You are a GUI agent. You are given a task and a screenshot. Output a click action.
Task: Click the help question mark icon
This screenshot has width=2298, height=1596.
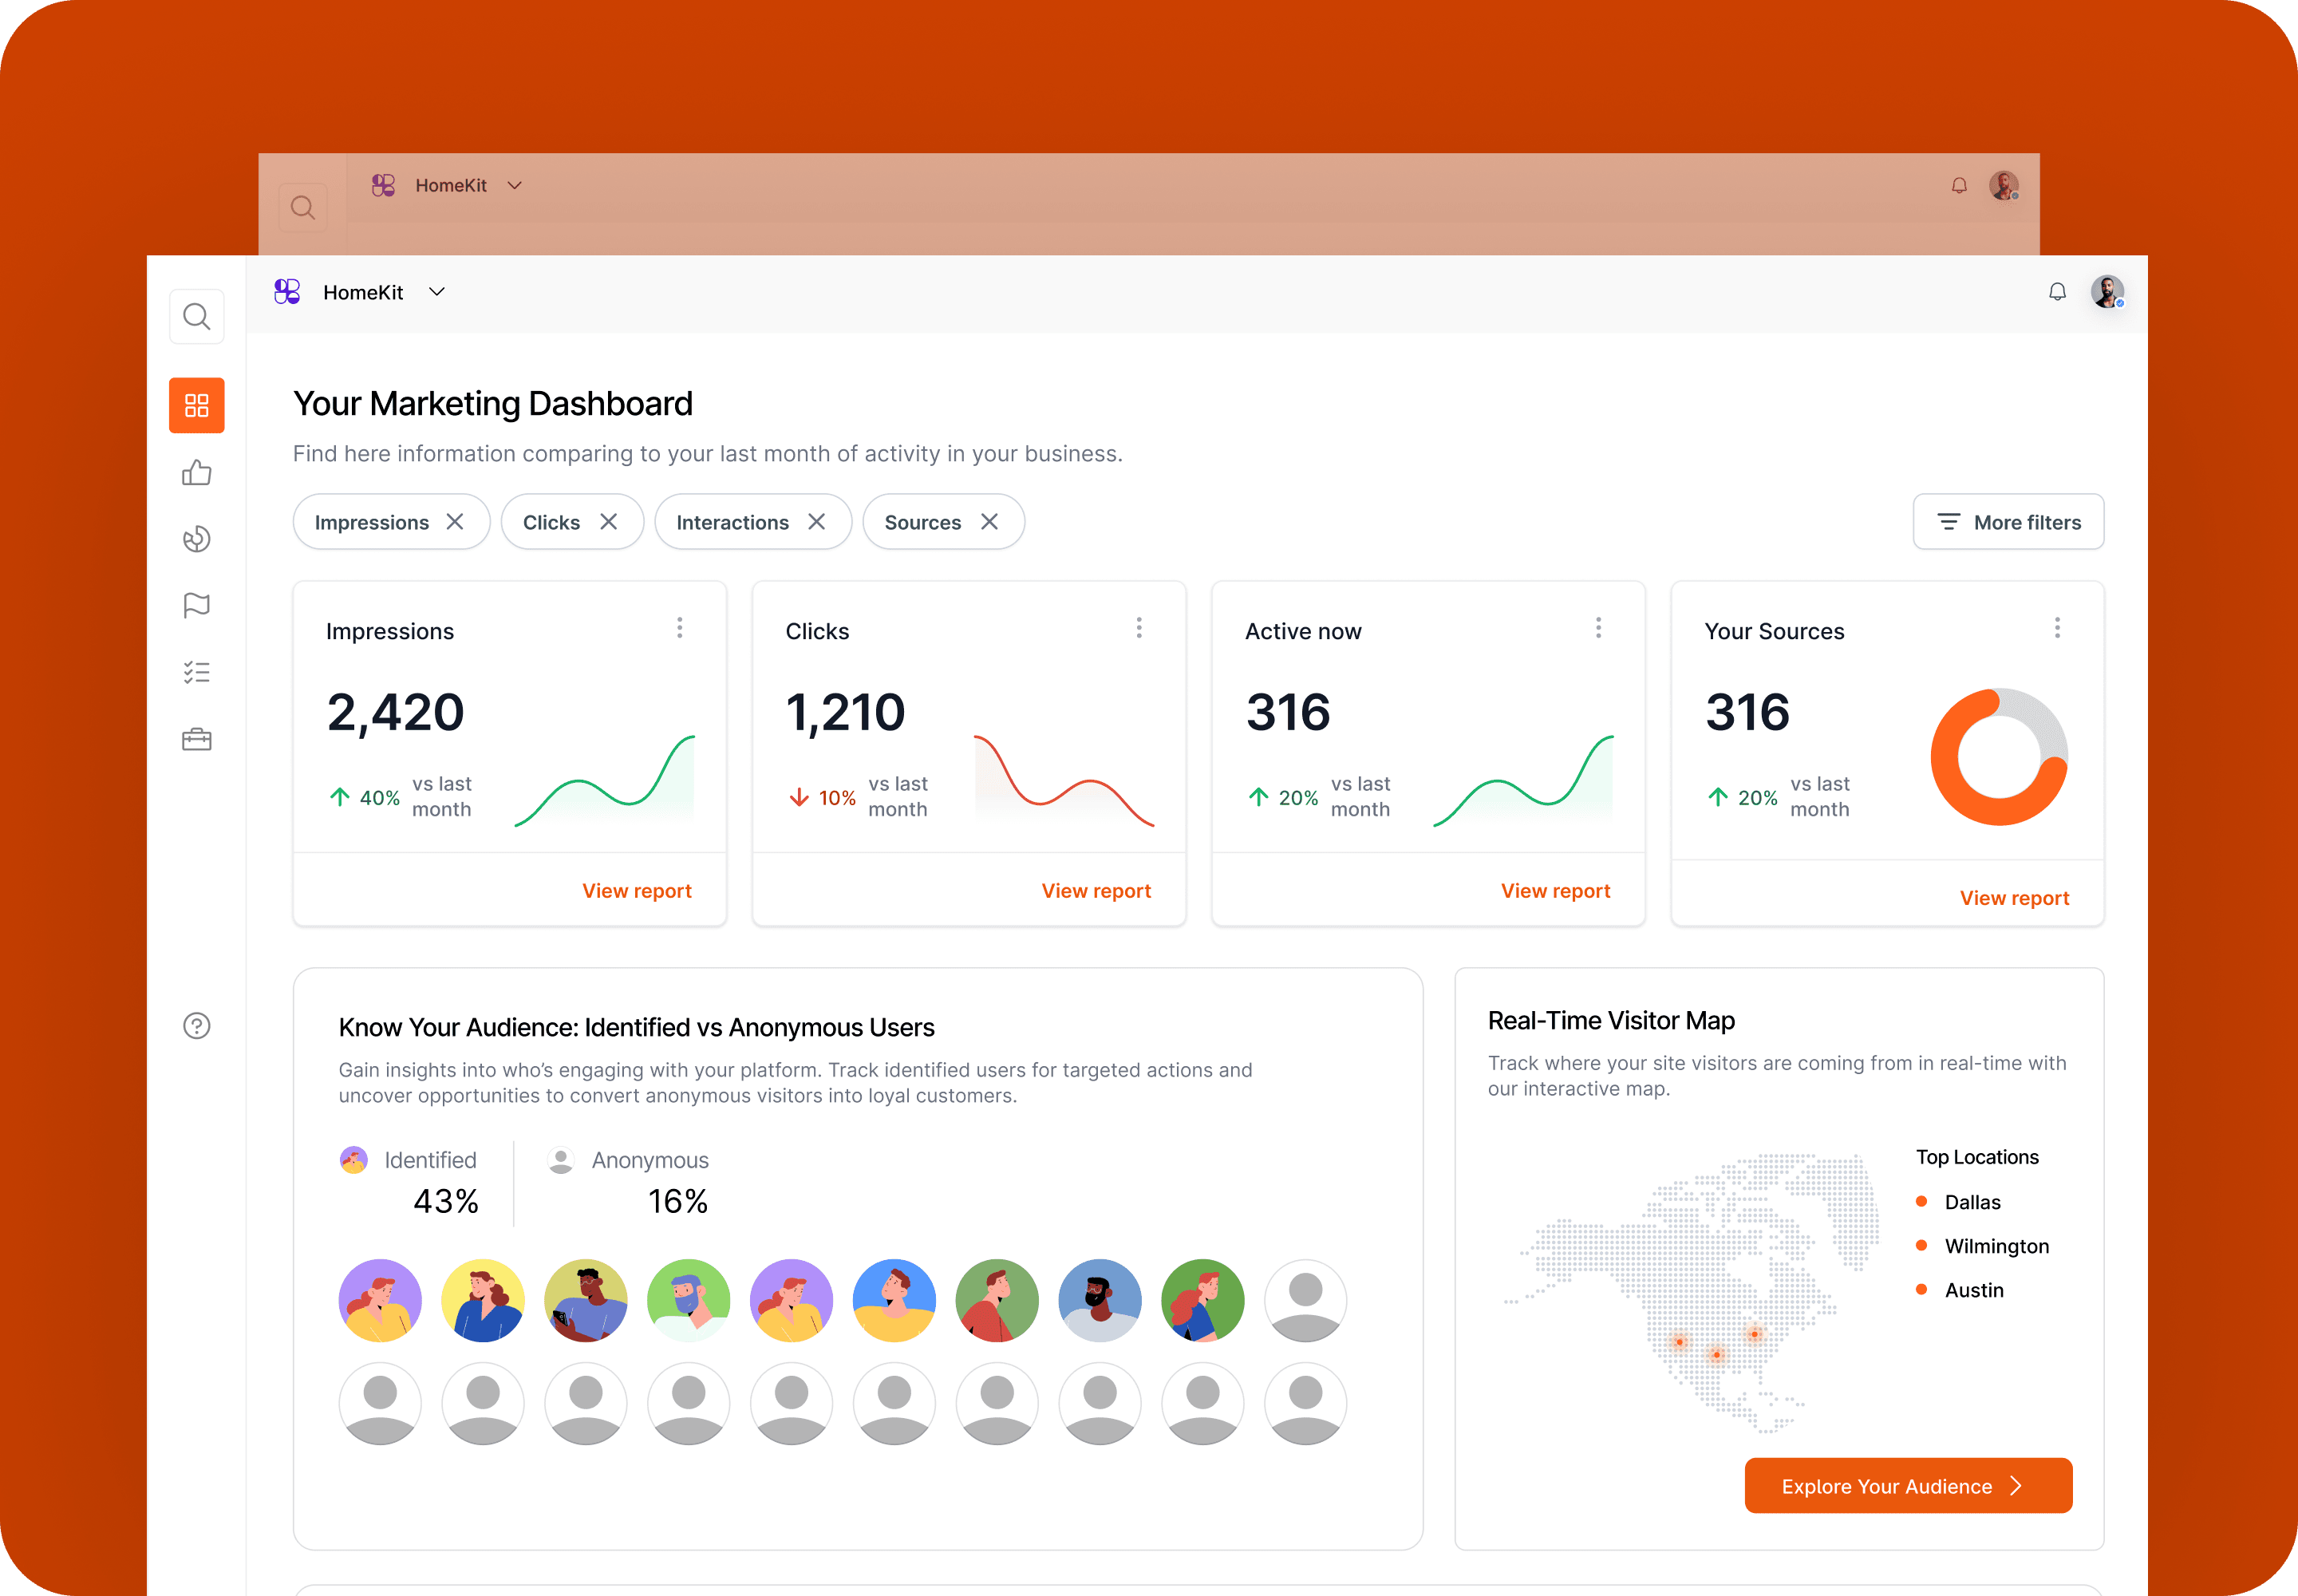(196, 1026)
